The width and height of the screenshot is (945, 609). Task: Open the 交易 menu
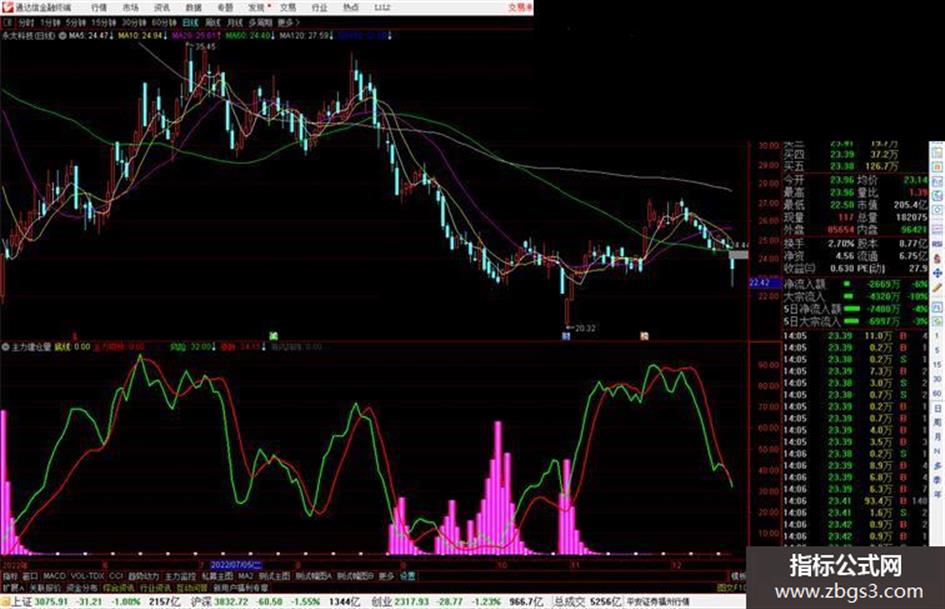click(287, 8)
